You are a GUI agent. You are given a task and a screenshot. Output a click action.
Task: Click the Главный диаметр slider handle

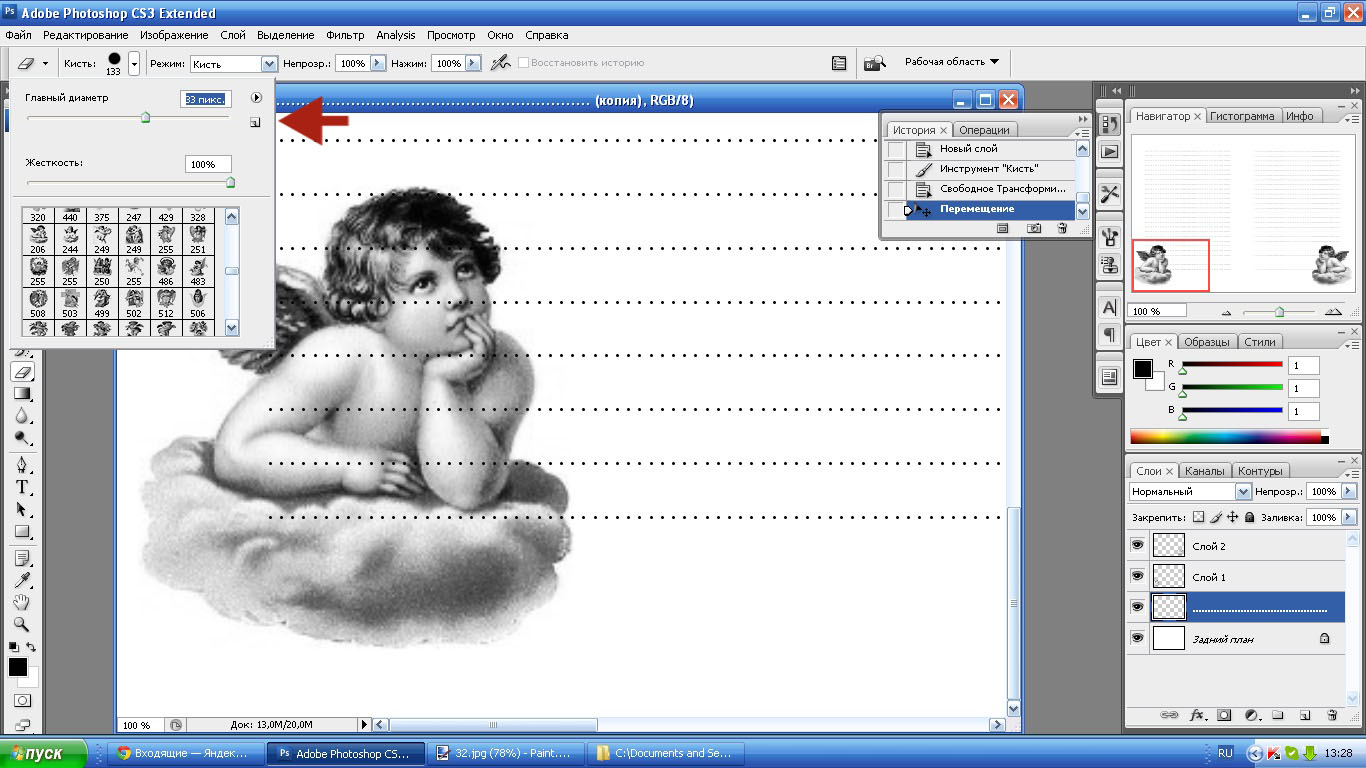(x=145, y=117)
